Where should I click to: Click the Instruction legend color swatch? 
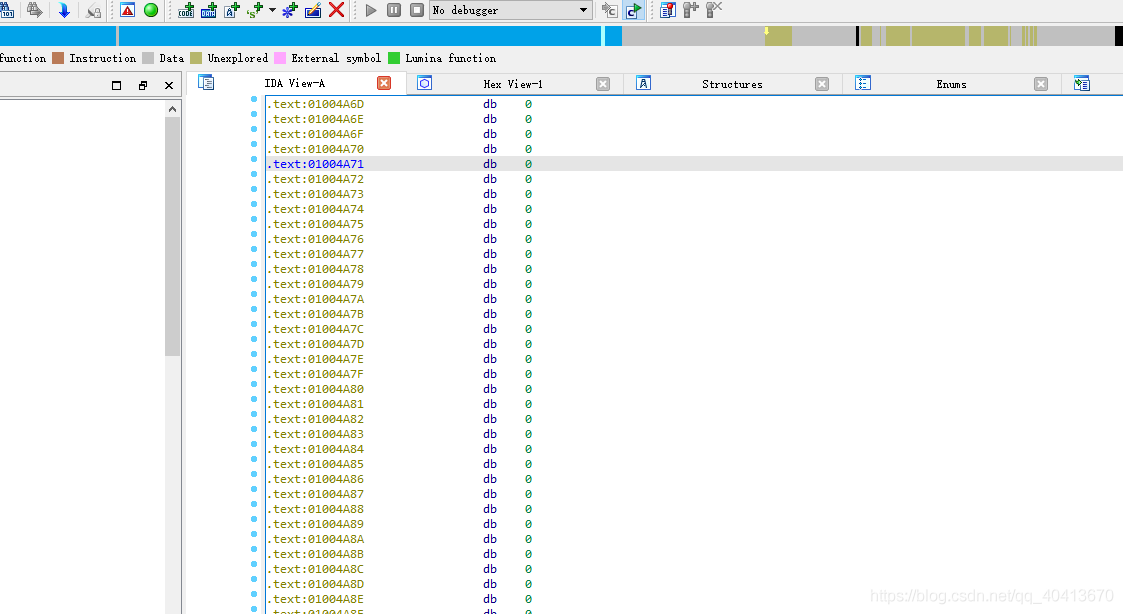point(58,58)
